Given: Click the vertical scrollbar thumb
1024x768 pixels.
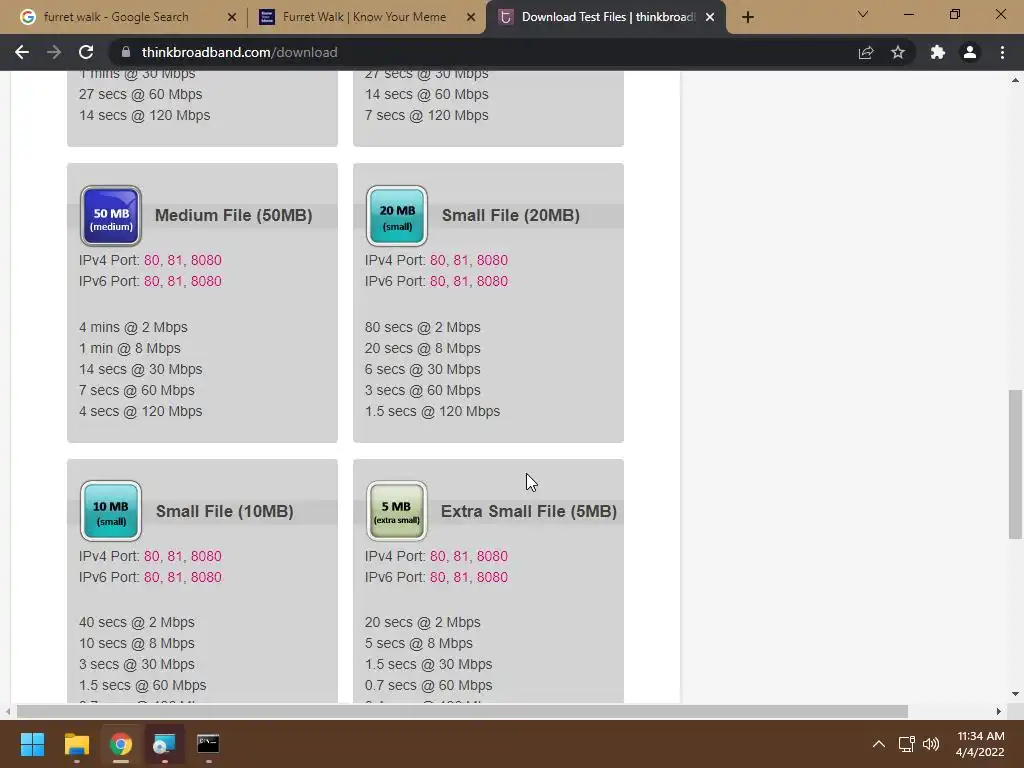Looking at the screenshot, I should click(1015, 464).
